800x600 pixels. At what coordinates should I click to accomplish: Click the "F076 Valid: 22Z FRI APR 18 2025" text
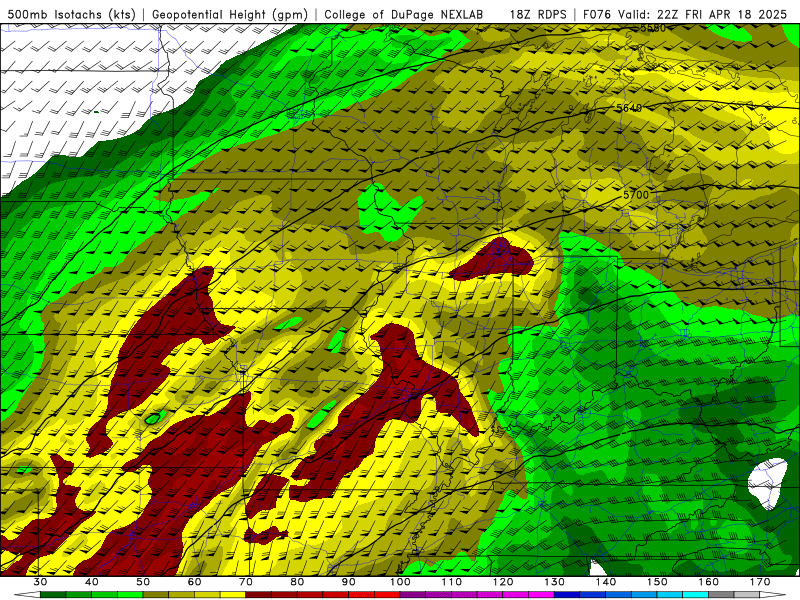(x=685, y=14)
